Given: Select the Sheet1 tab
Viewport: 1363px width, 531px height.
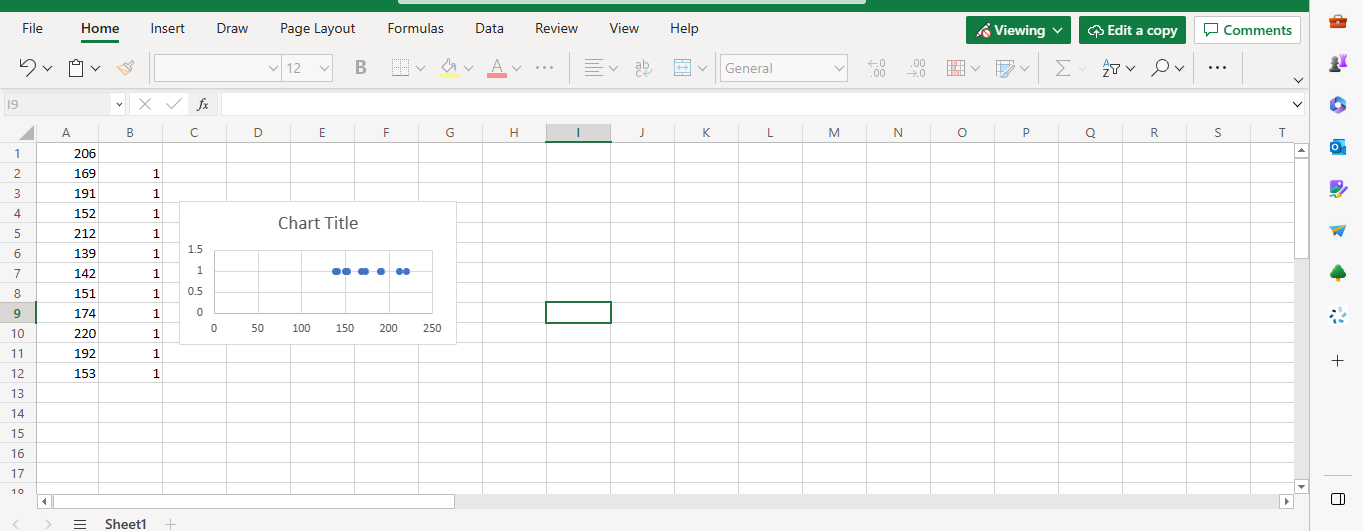Looking at the screenshot, I should tap(126, 524).
